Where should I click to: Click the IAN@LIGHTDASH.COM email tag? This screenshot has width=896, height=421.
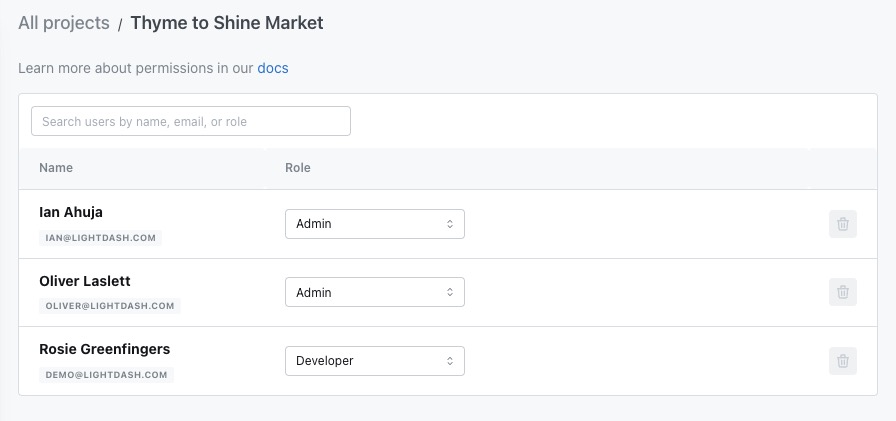(100, 238)
